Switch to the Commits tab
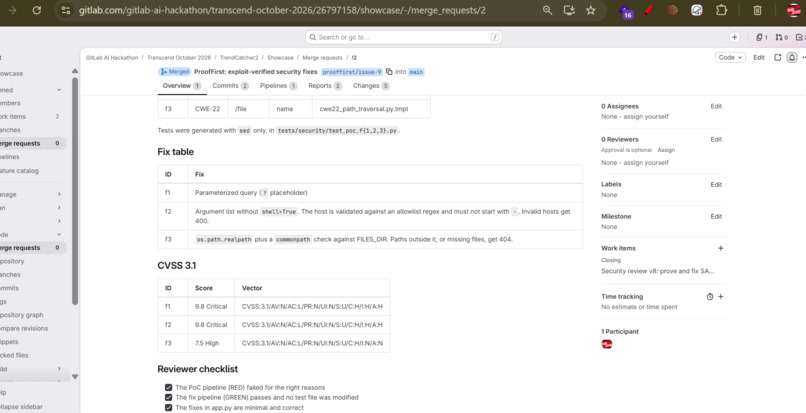 coord(230,86)
